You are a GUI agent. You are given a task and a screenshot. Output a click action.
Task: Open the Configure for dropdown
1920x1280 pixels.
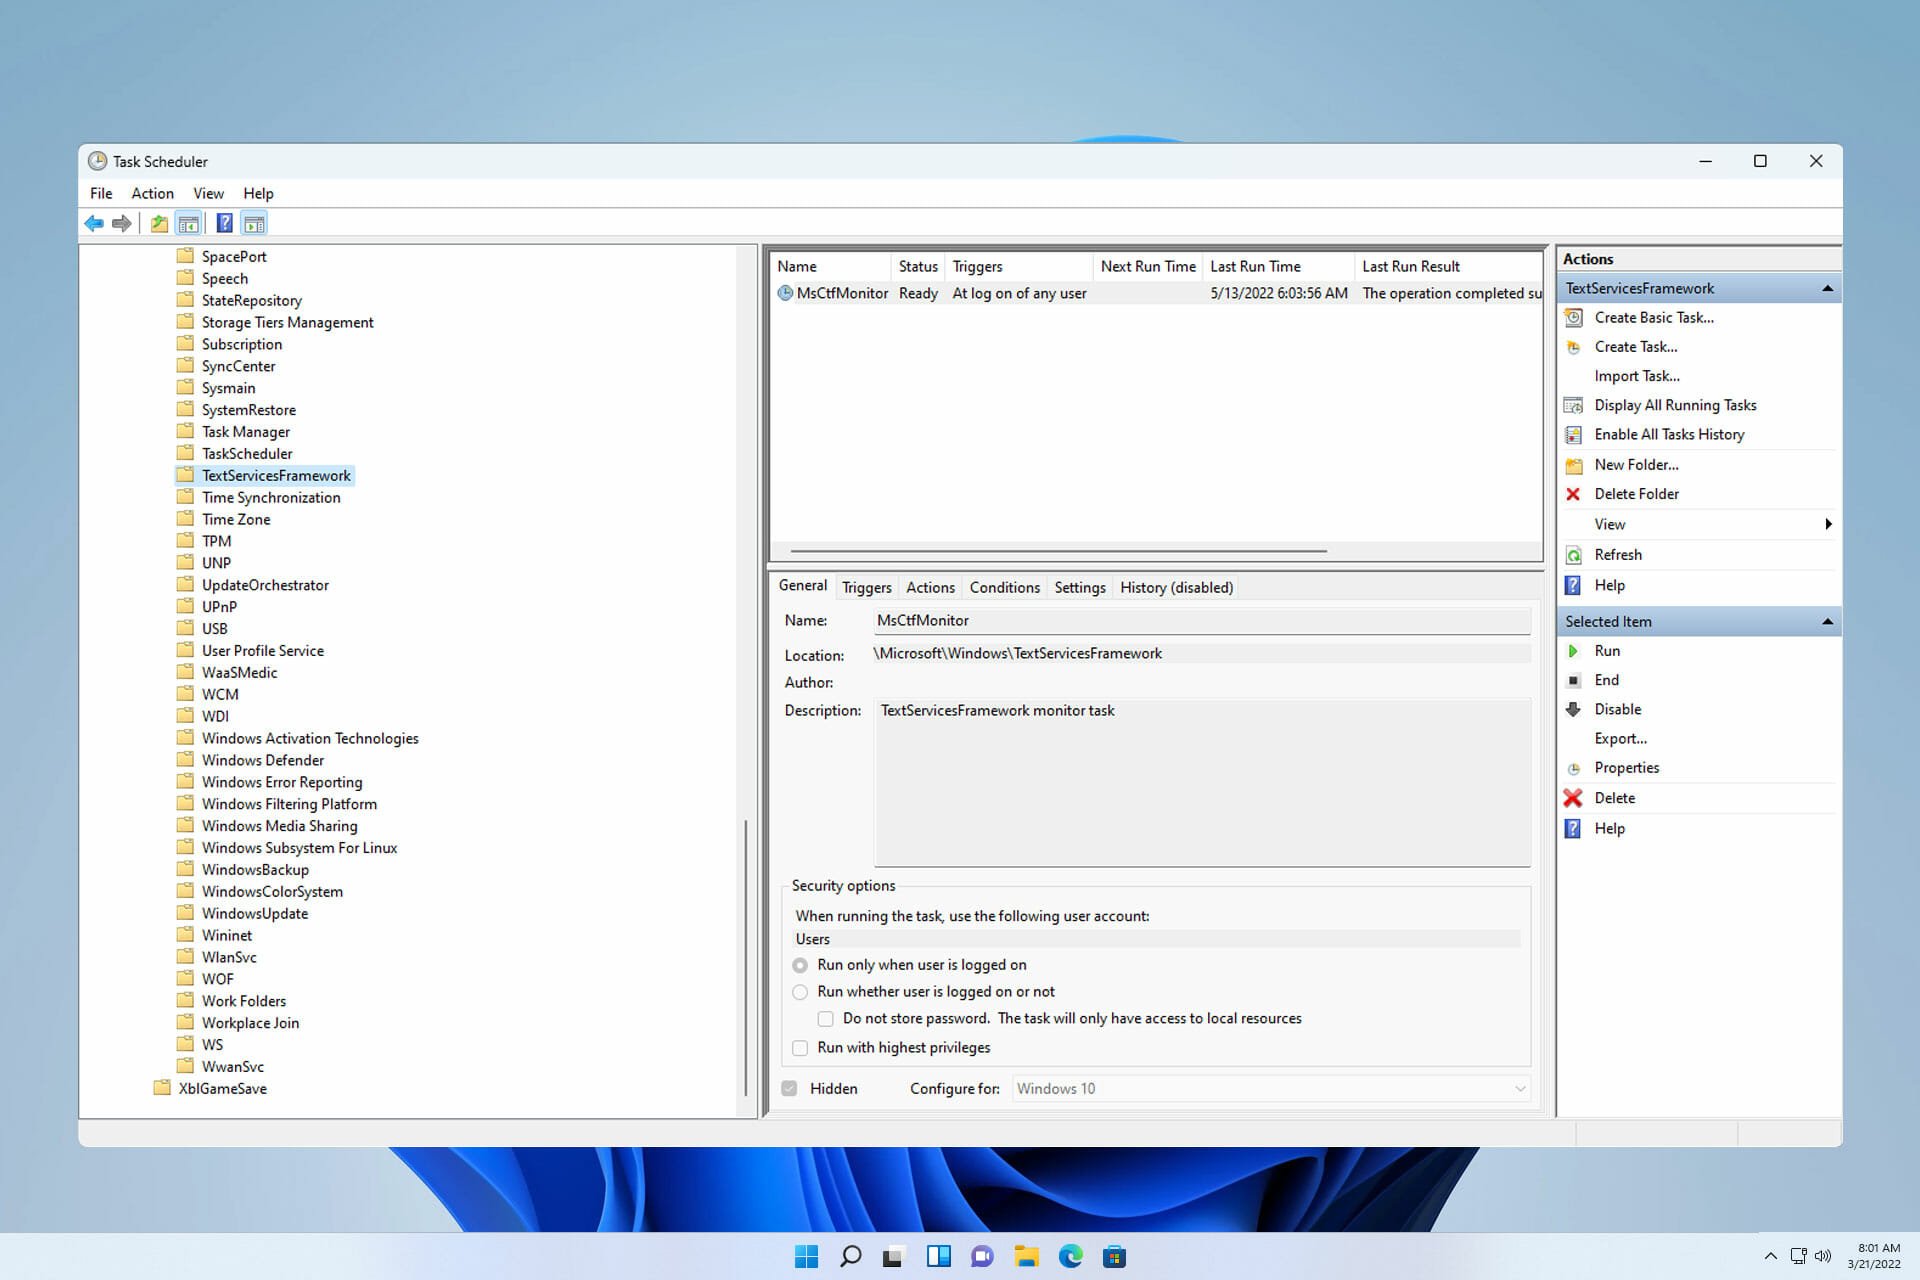pyautogui.click(x=1271, y=1089)
